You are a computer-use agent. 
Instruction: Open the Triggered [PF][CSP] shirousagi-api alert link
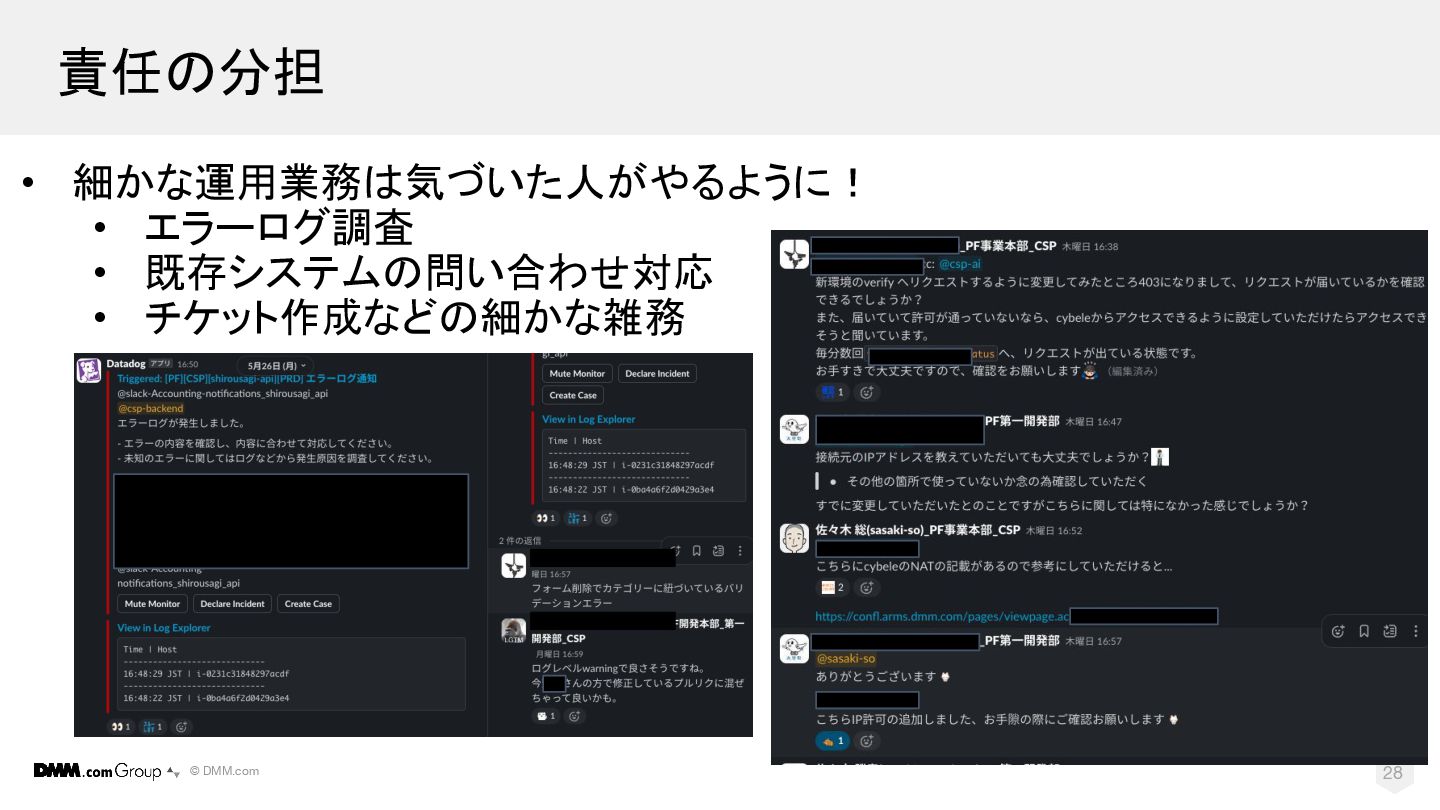tap(247, 378)
